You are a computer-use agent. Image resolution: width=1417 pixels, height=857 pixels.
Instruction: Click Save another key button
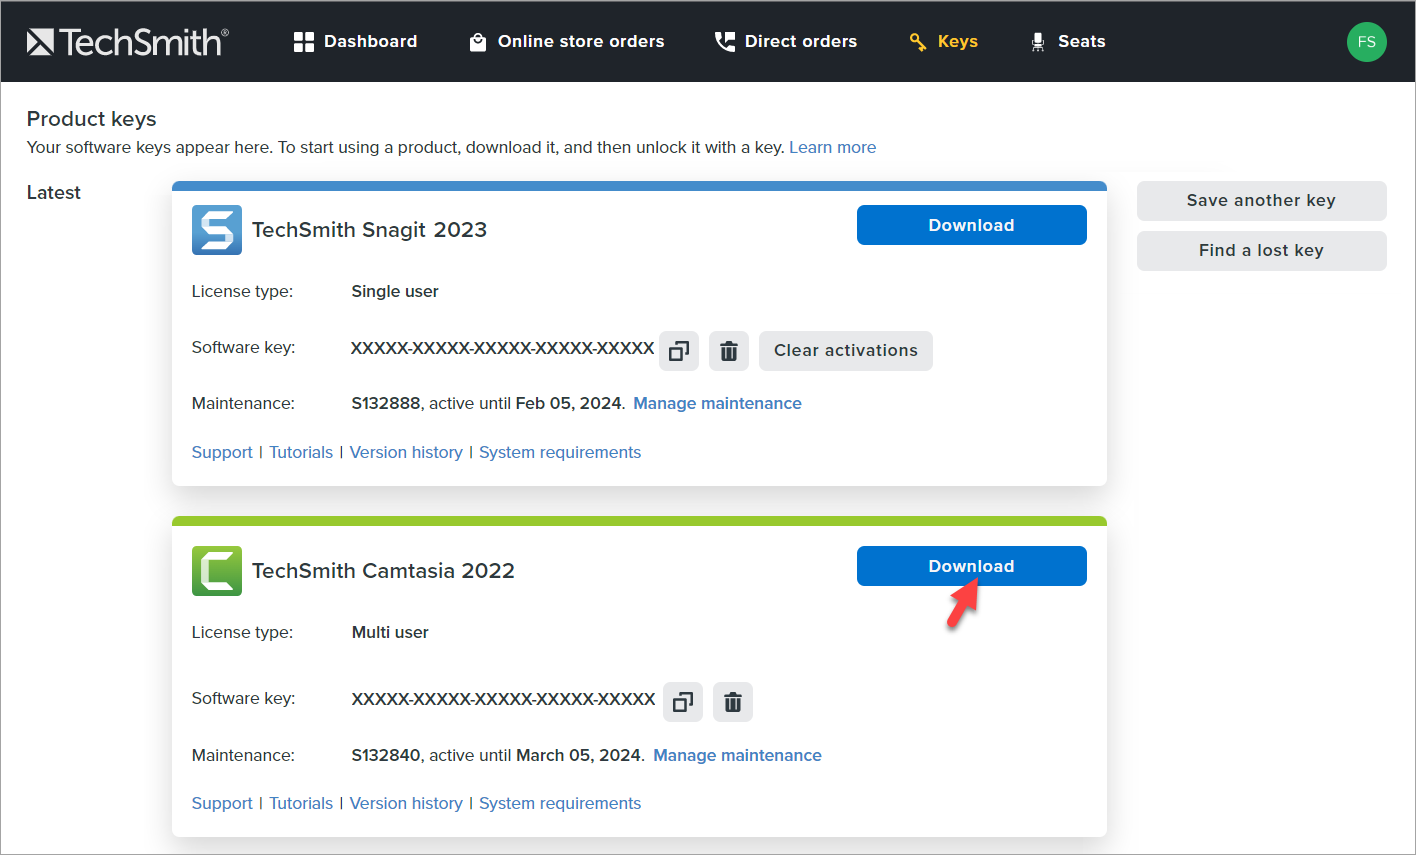tap(1261, 201)
